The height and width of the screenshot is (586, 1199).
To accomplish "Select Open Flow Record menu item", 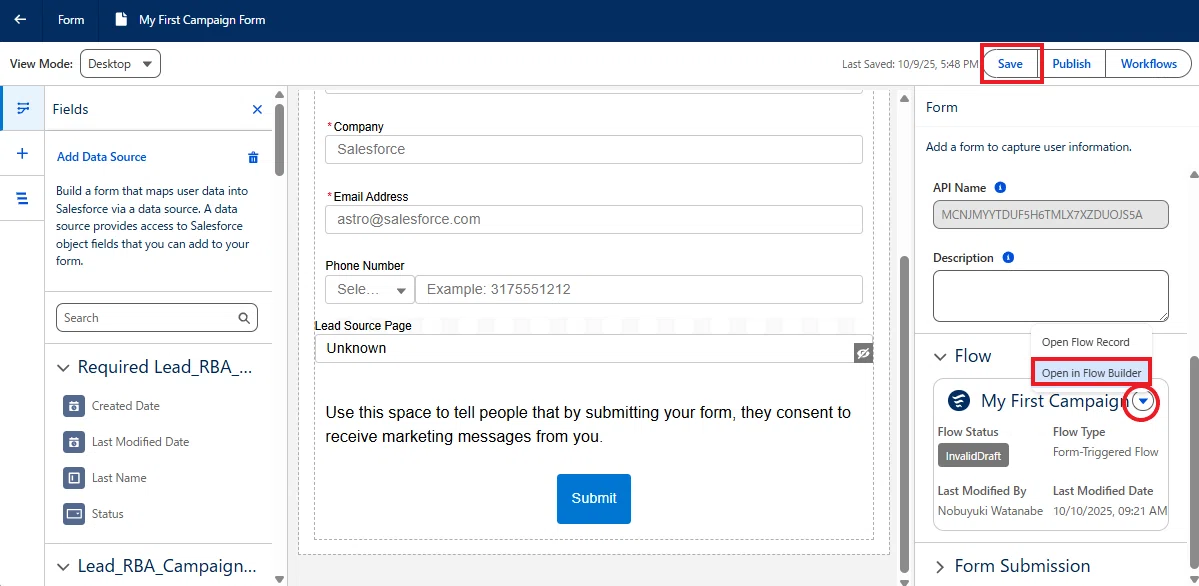I will (x=1085, y=342).
